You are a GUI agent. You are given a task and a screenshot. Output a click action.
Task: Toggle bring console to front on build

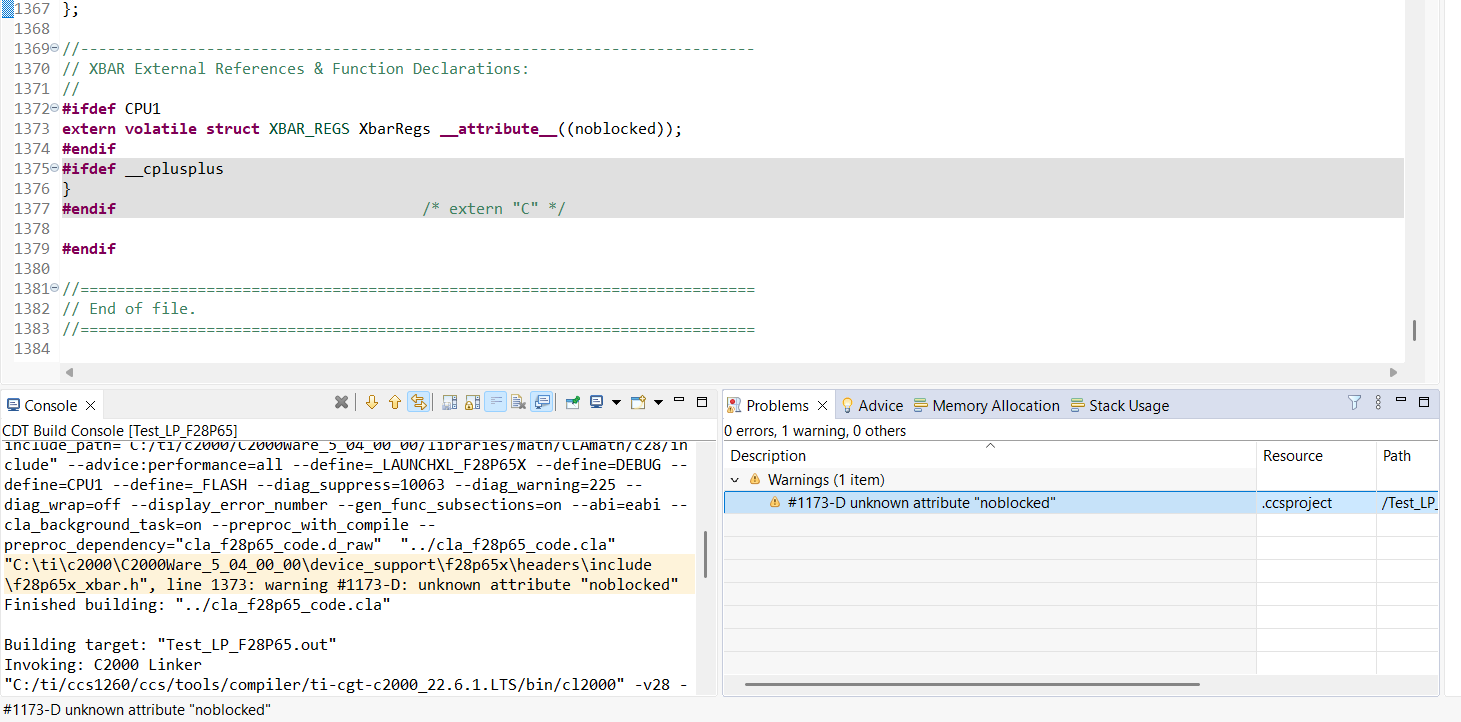point(541,402)
